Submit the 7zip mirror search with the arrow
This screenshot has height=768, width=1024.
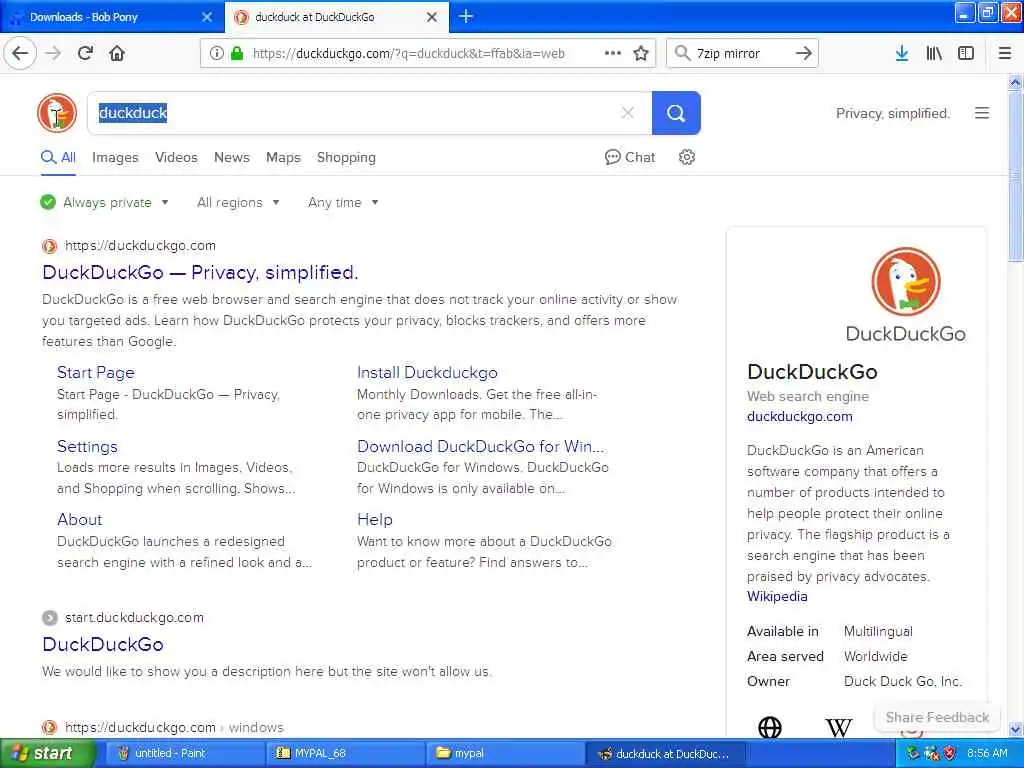coord(804,54)
